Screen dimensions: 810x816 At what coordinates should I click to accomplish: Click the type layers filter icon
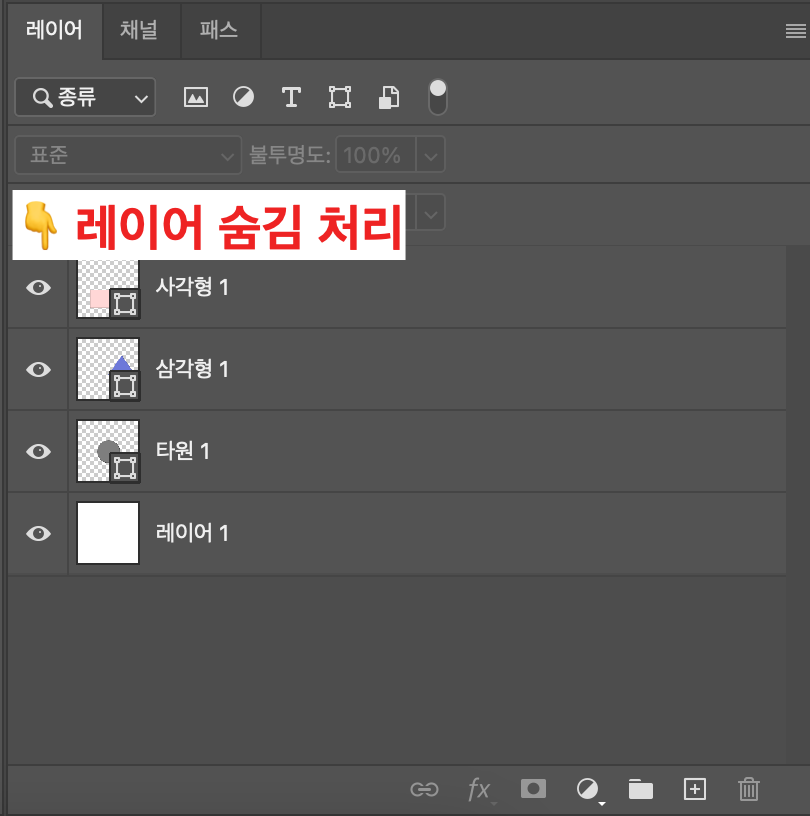click(x=291, y=97)
